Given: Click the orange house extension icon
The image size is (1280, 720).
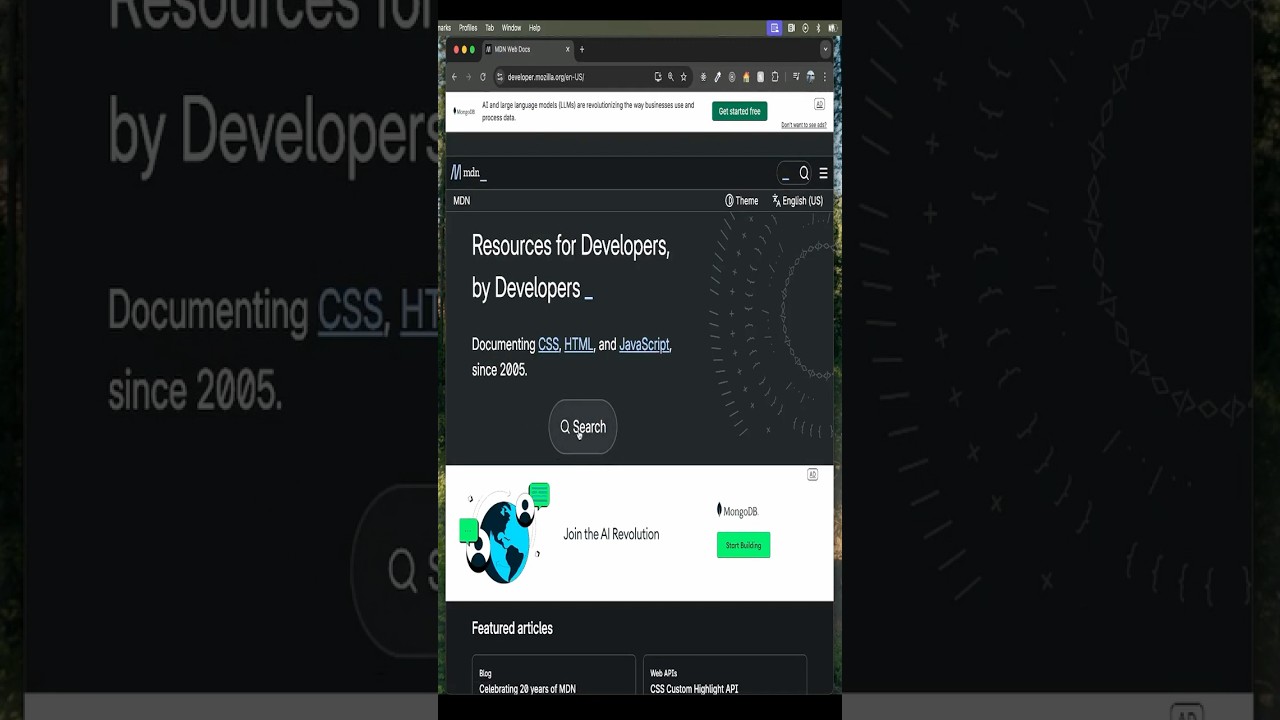Looking at the screenshot, I should coord(746,77).
